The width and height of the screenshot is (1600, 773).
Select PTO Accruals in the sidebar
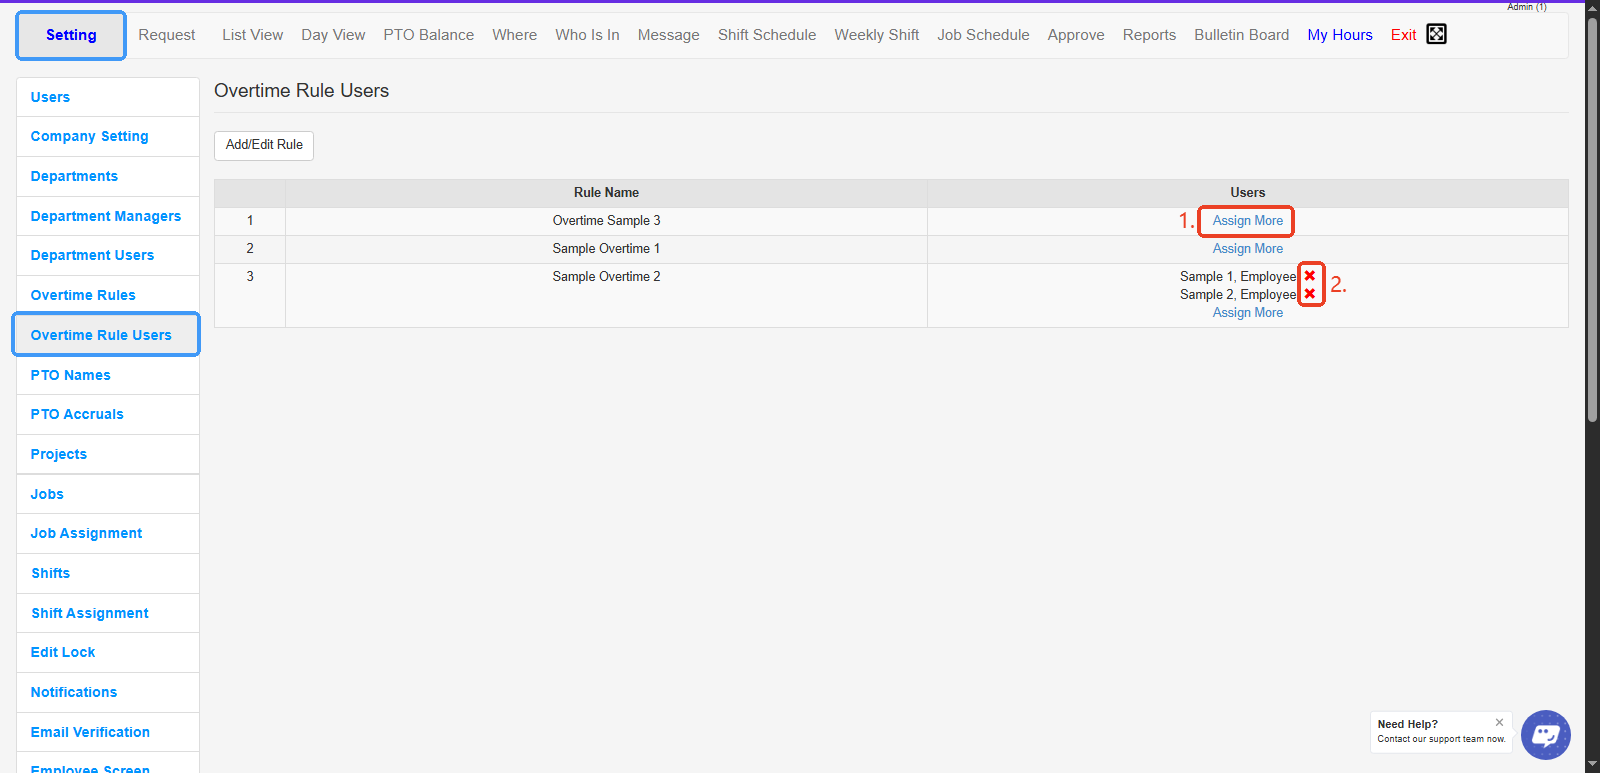77,414
